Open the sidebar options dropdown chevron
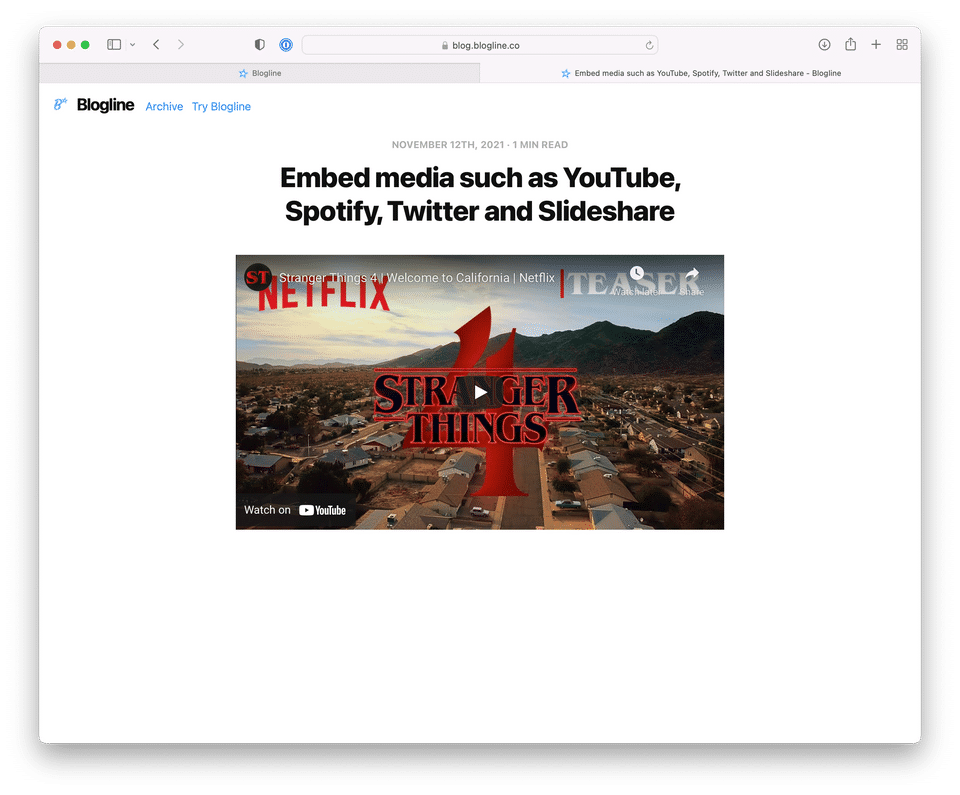This screenshot has height=795, width=960. 132,45
